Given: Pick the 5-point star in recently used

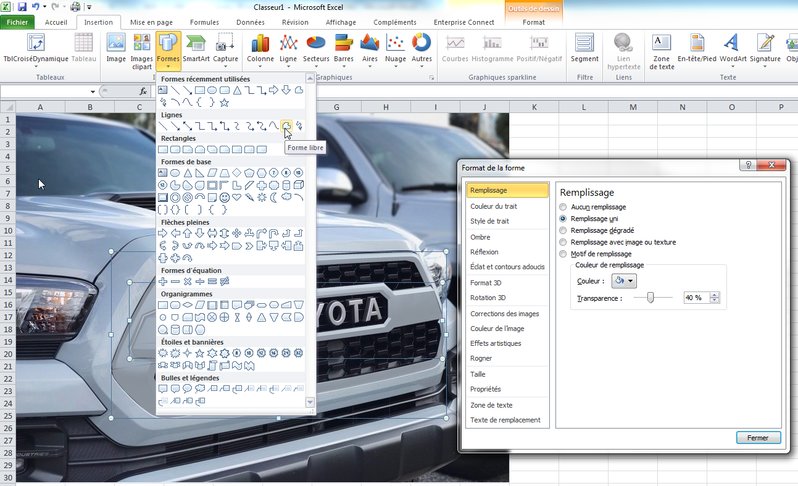Looking at the screenshot, I should point(224,102).
